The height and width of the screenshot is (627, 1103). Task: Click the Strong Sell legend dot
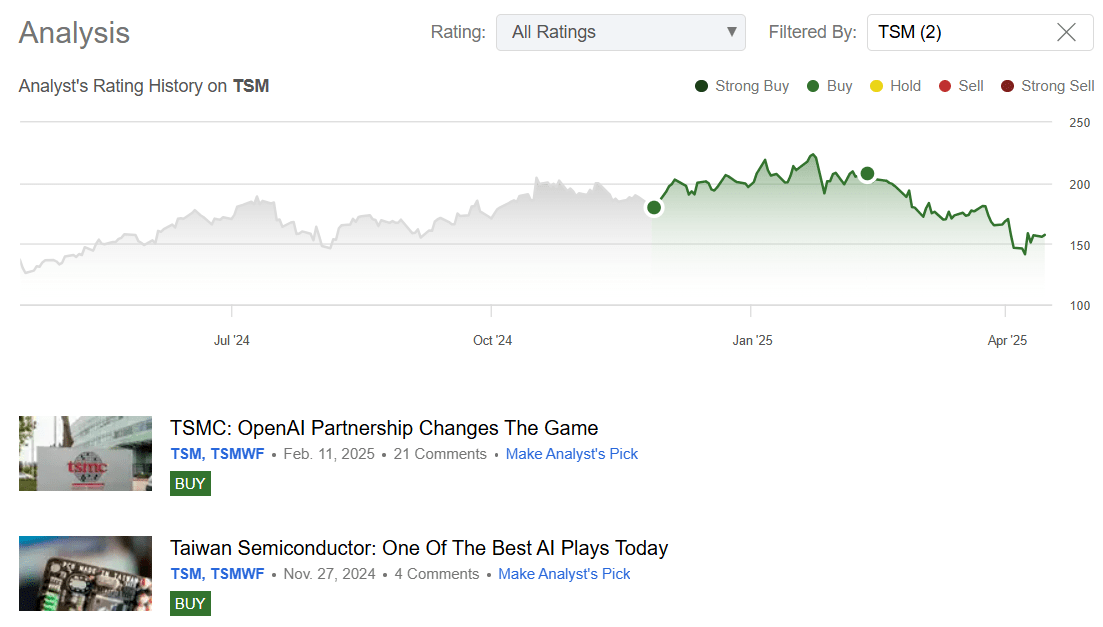click(x=1007, y=86)
